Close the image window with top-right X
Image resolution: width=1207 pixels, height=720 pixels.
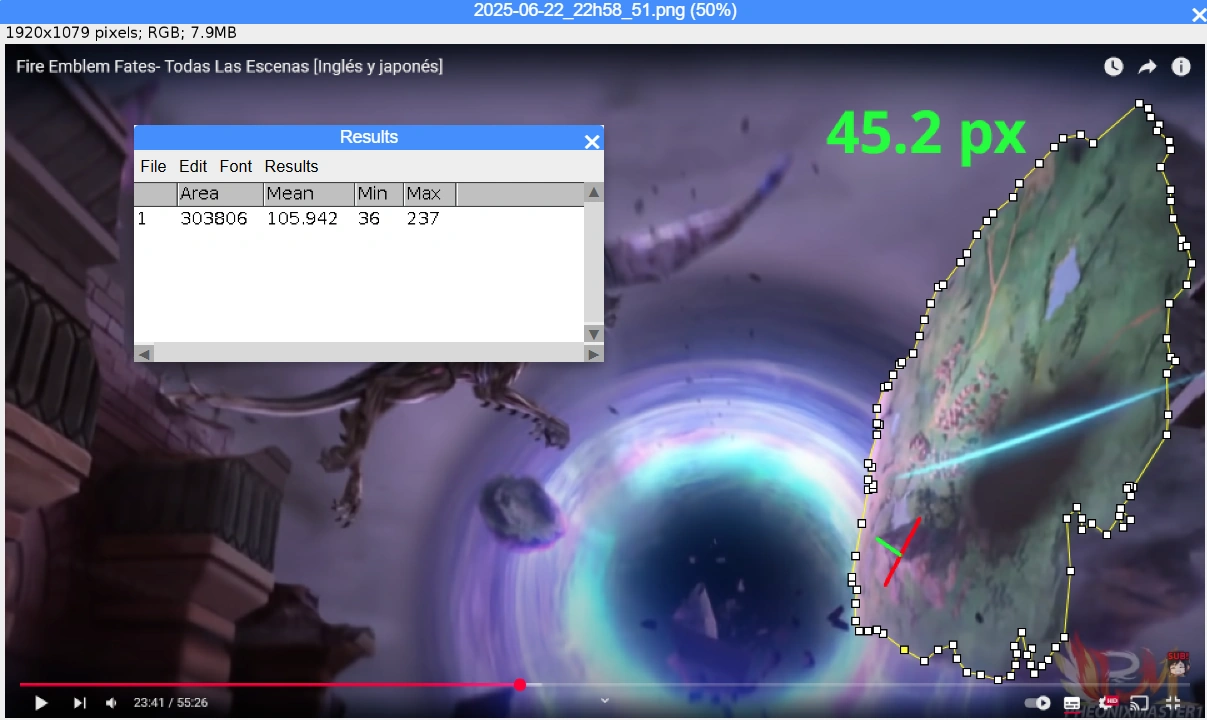(1198, 13)
